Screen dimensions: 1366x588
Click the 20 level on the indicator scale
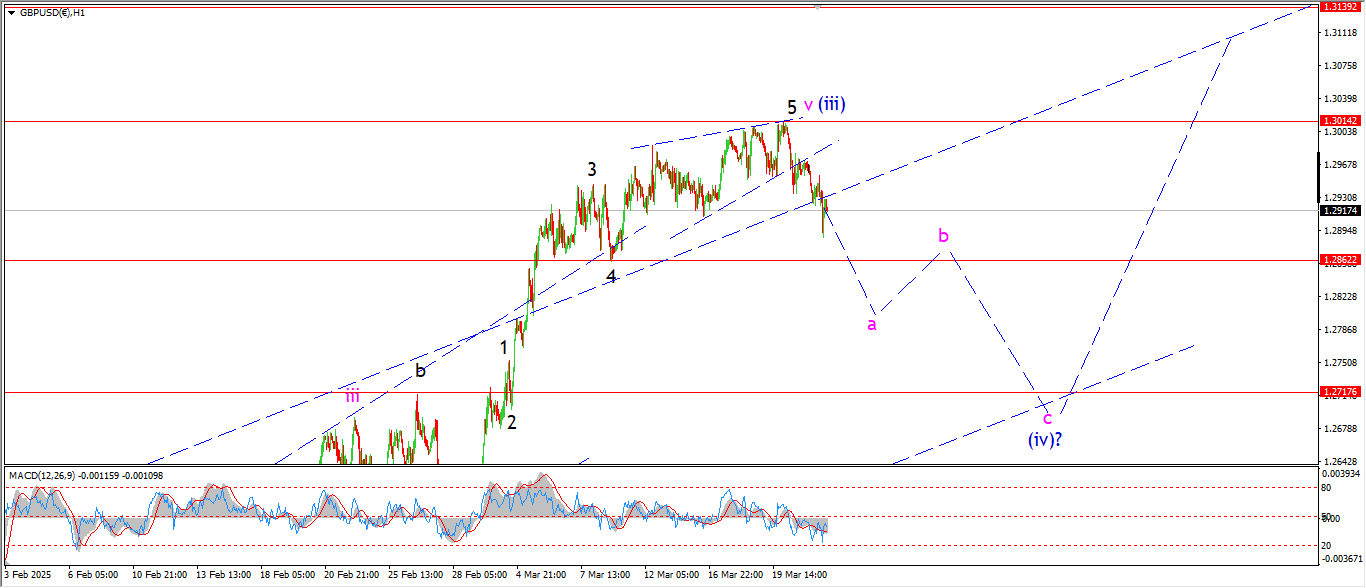click(1327, 545)
